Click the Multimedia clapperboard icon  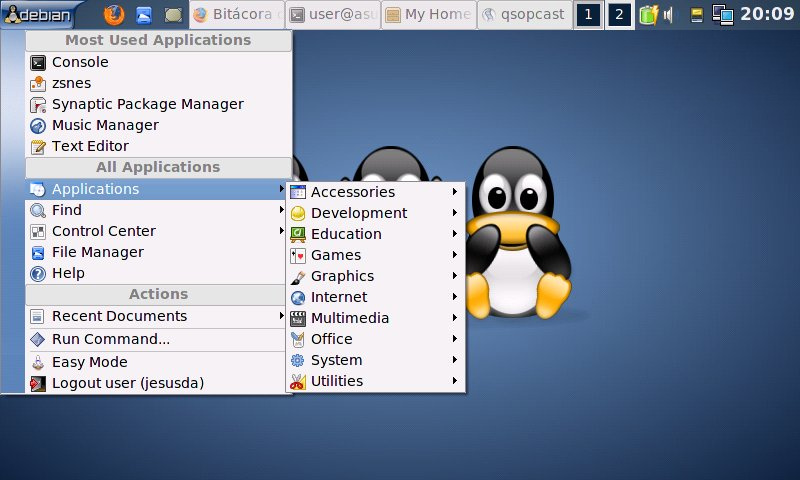pyautogui.click(x=298, y=319)
